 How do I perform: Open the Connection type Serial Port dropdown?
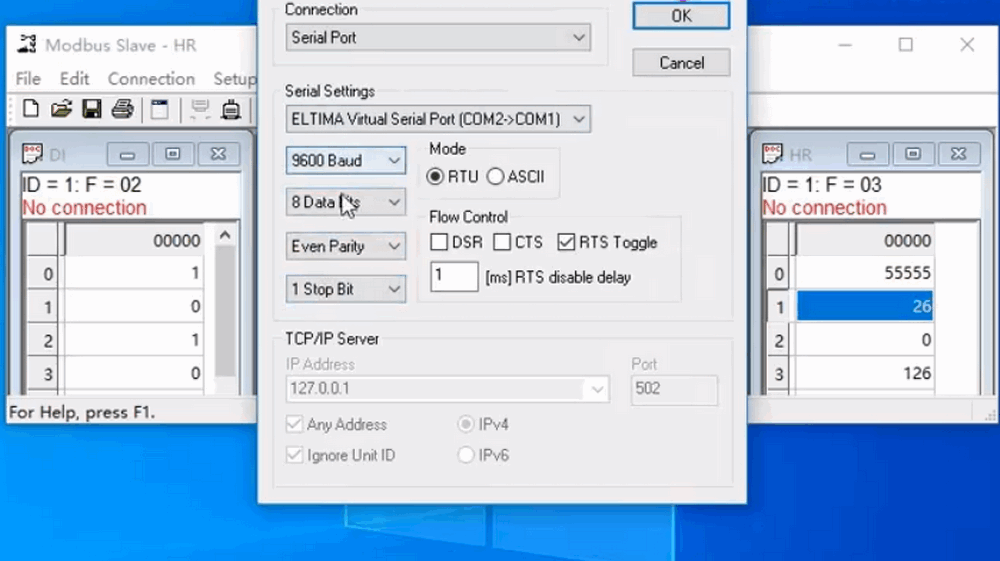coord(438,38)
